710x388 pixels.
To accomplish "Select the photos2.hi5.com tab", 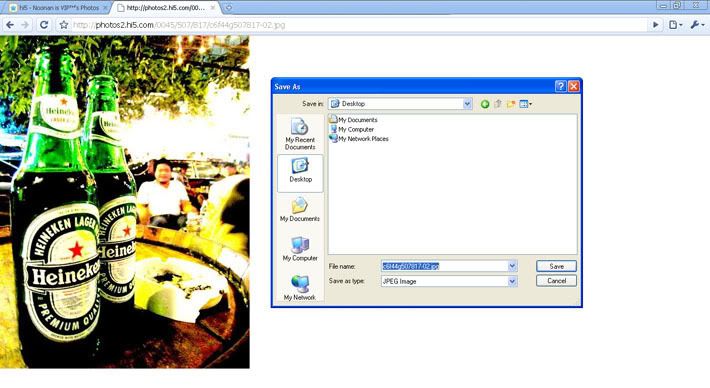I will point(165,8).
